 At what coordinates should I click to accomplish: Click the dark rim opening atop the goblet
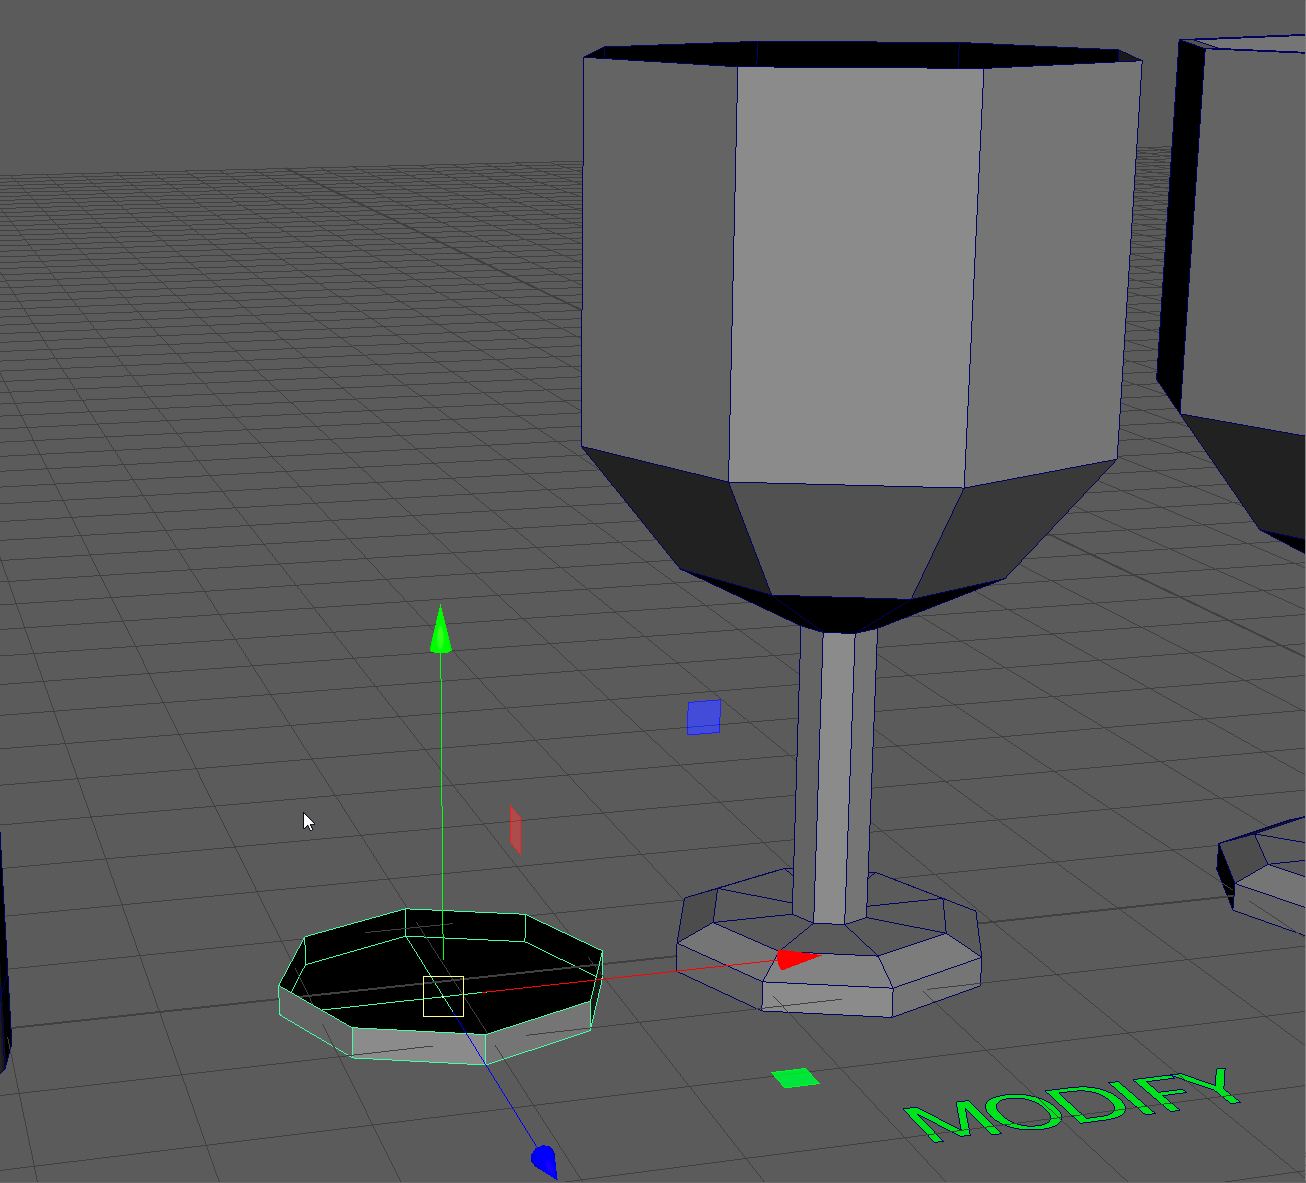tap(860, 54)
